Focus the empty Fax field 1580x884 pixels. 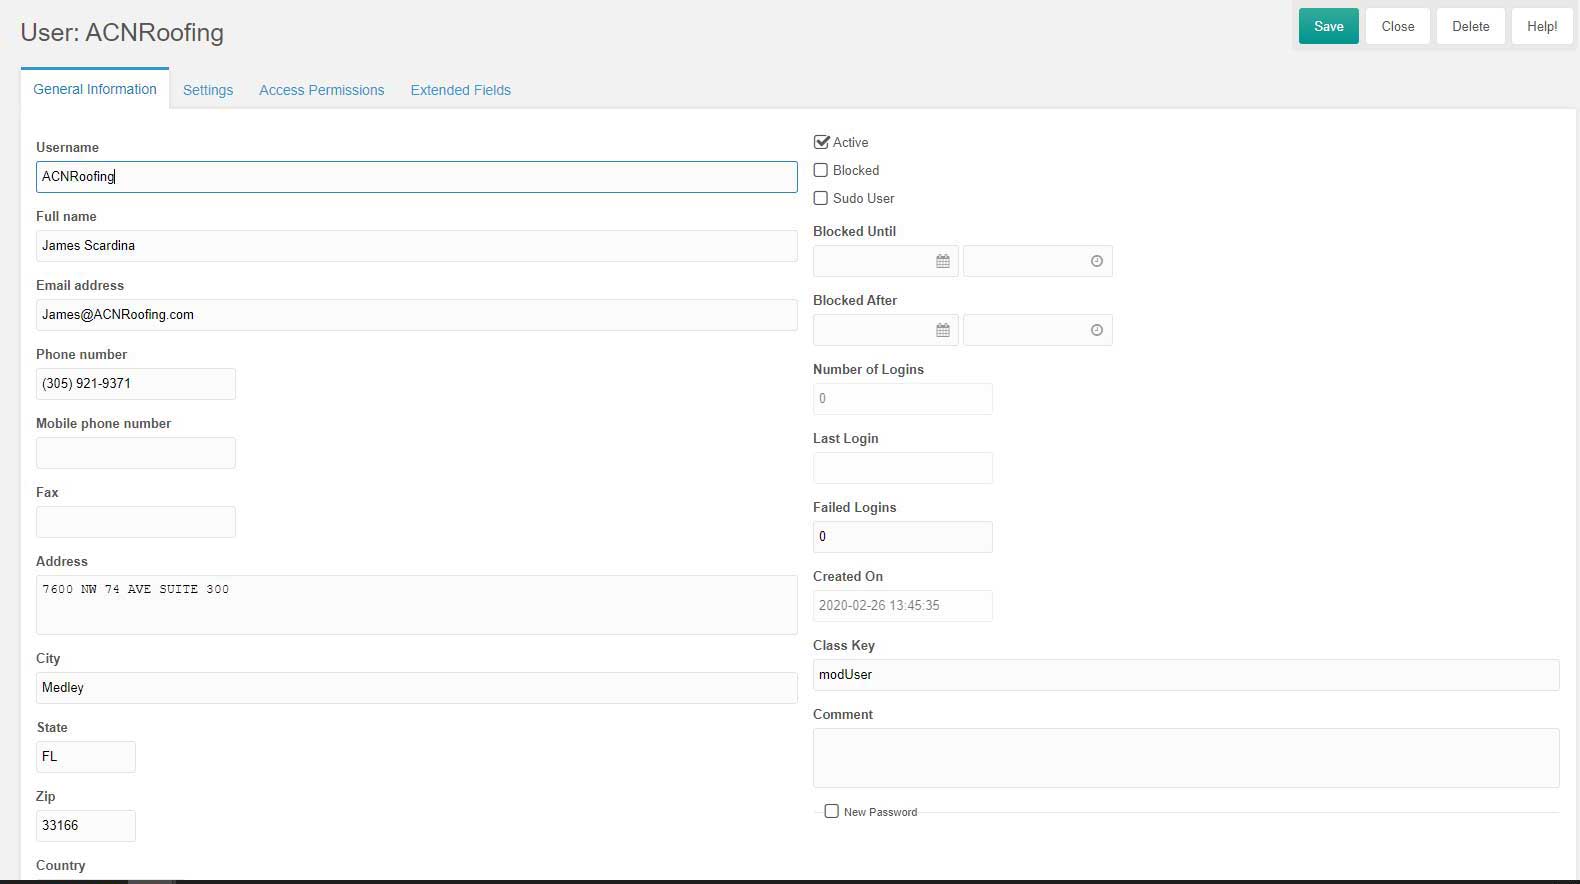pos(136,522)
